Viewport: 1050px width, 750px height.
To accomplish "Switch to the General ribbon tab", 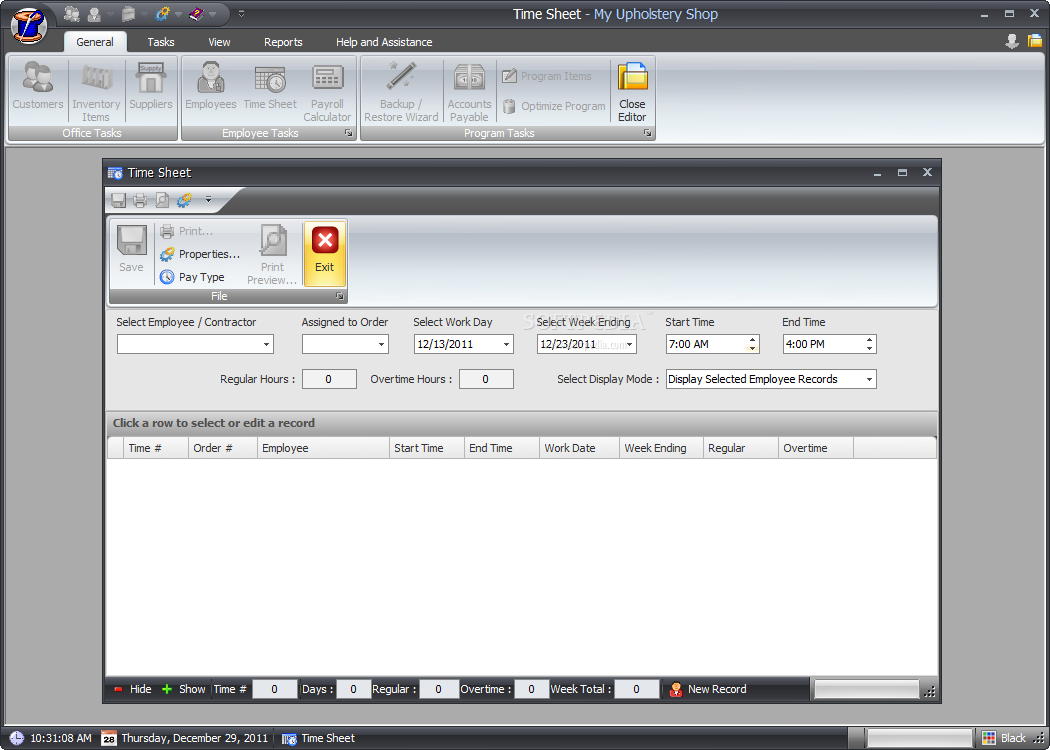I will point(95,42).
